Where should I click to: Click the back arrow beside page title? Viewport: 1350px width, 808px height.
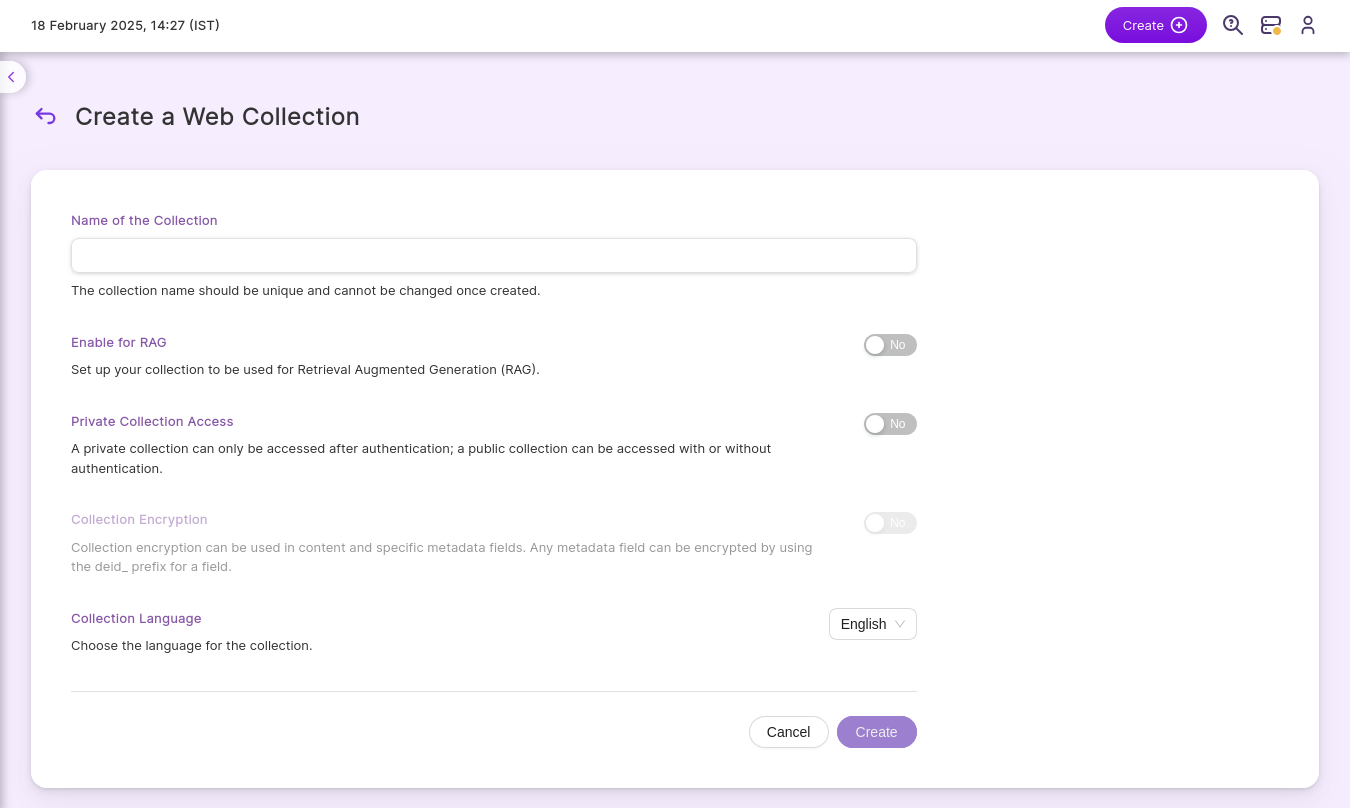click(x=45, y=116)
